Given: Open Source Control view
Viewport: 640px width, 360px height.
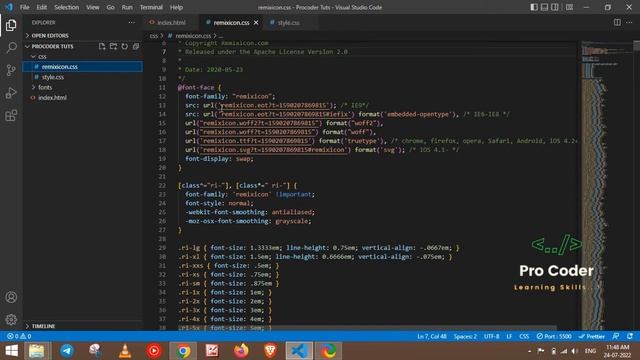Looking at the screenshot, I should click(11, 70).
